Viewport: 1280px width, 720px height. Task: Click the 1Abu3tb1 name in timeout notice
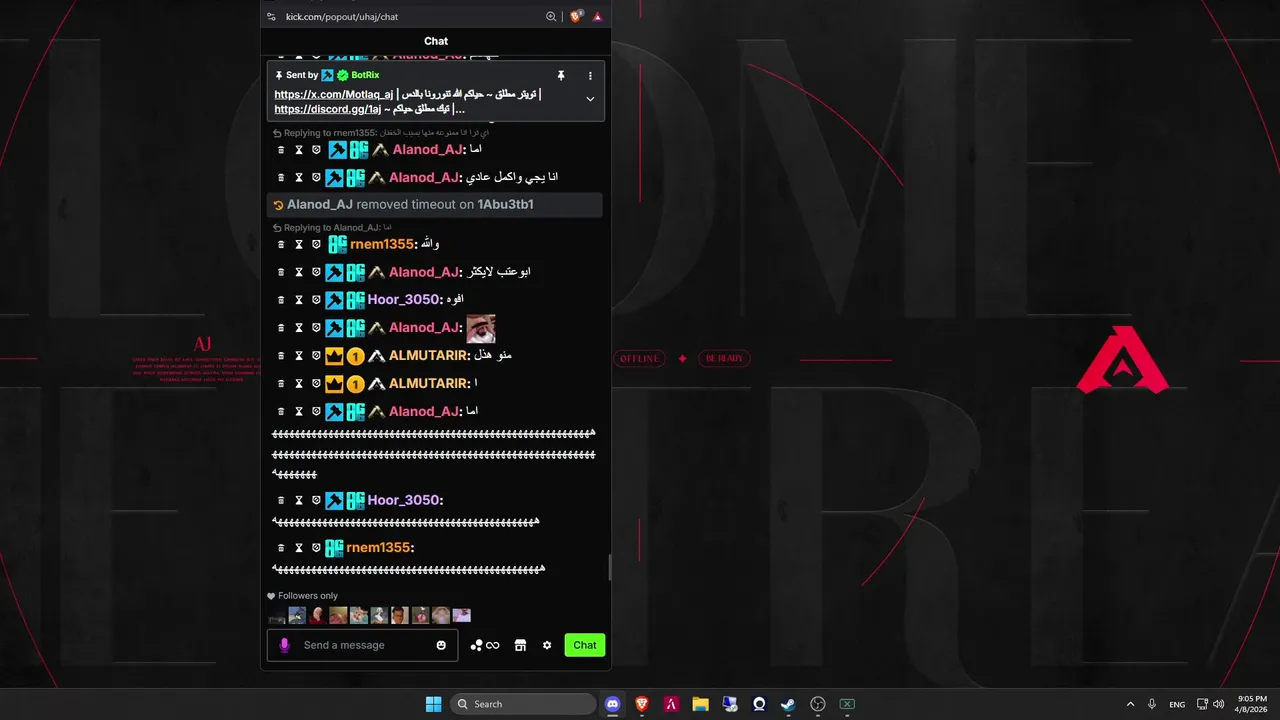(505, 204)
